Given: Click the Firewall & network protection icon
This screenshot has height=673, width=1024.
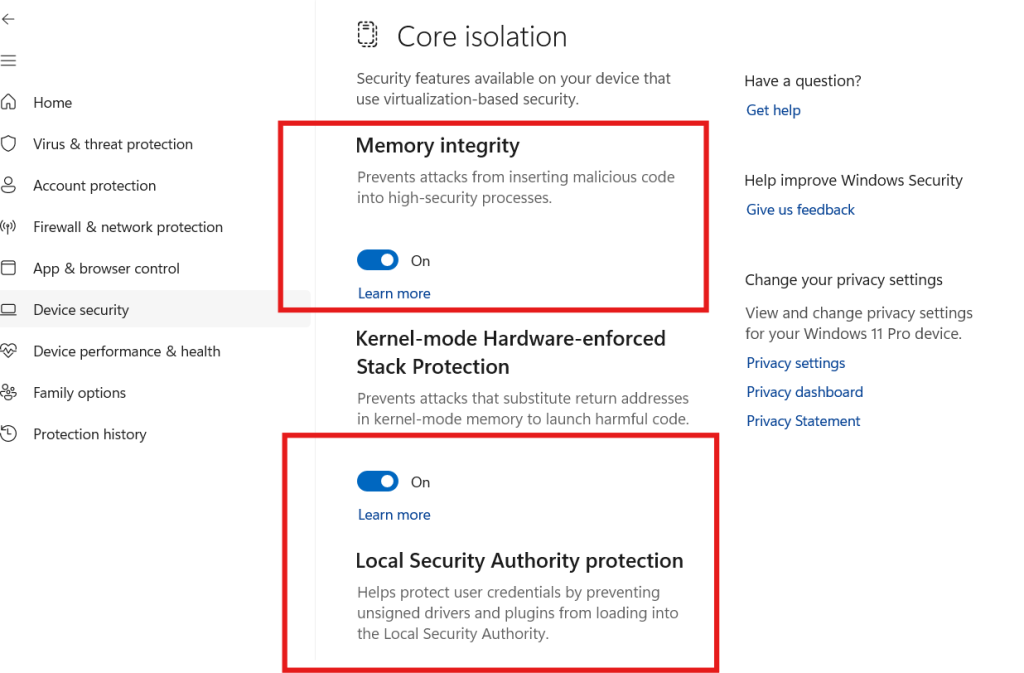Looking at the screenshot, I should (13, 227).
